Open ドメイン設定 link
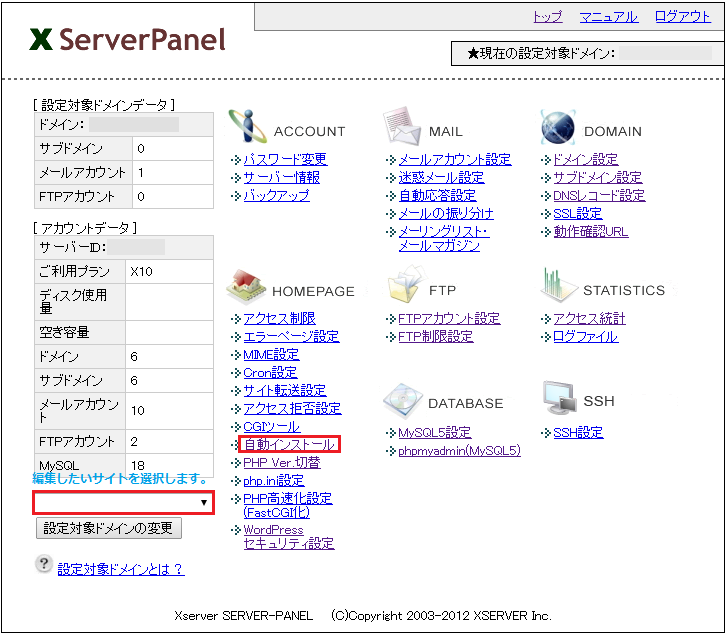The image size is (726, 634). (x=586, y=159)
